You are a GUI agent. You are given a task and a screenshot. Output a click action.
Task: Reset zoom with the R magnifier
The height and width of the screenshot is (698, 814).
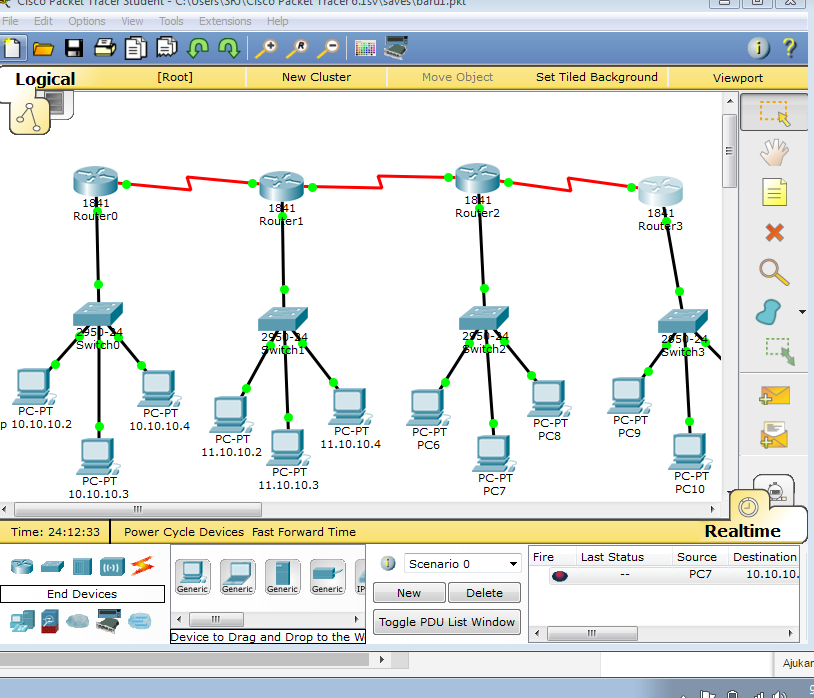[297, 48]
